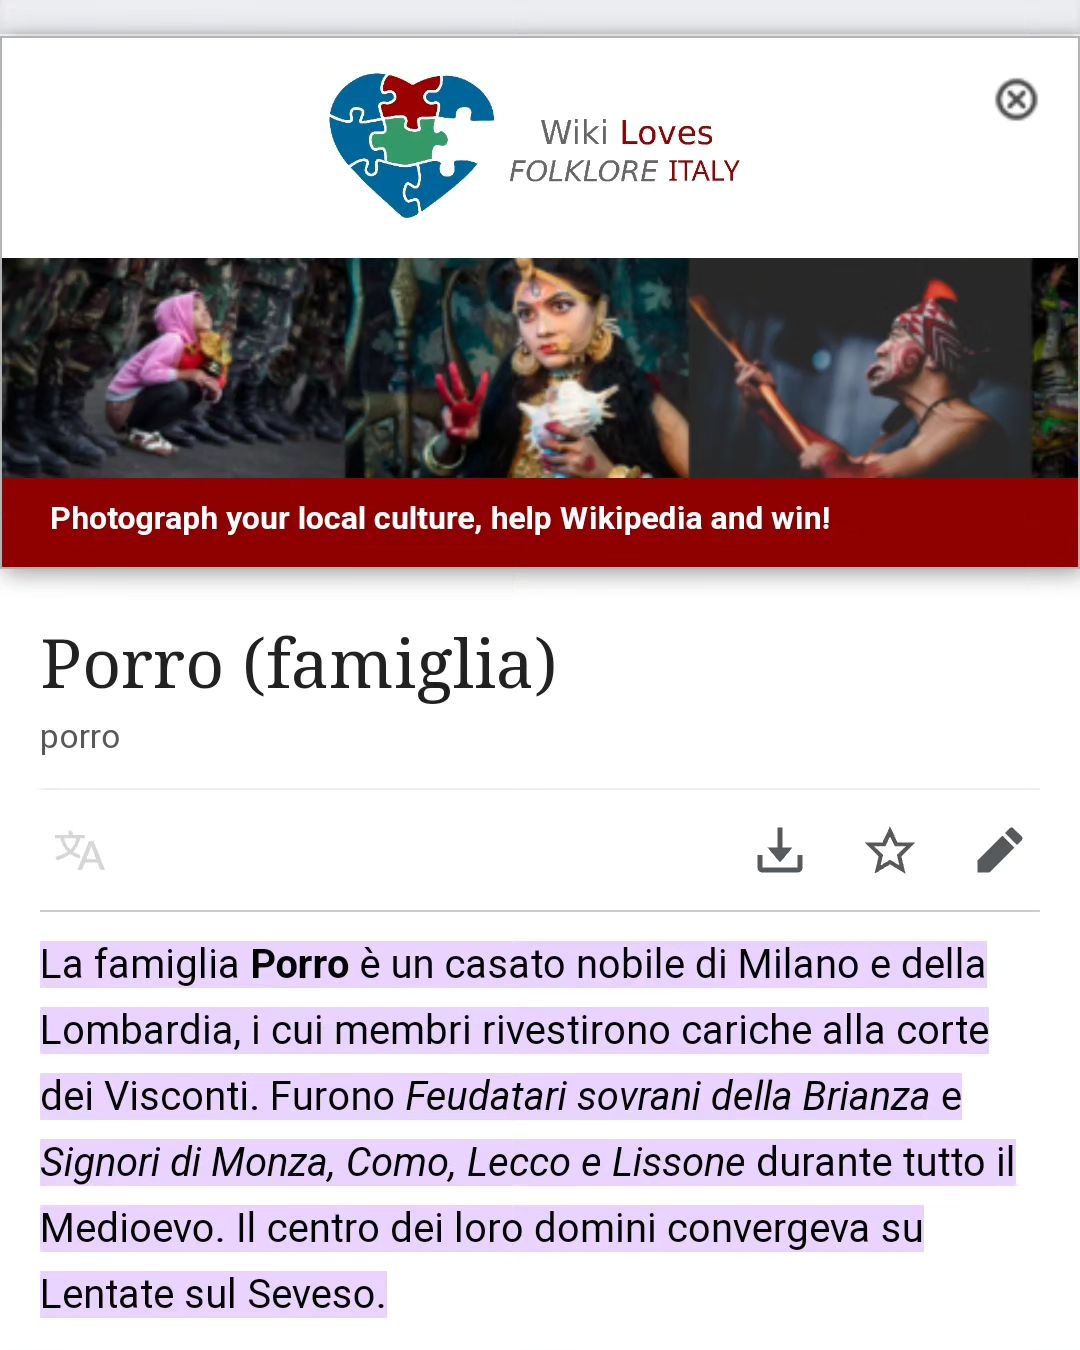Tap the photo of woman holding conch shell
The width and height of the screenshot is (1080, 1350).
pyautogui.click(x=517, y=368)
